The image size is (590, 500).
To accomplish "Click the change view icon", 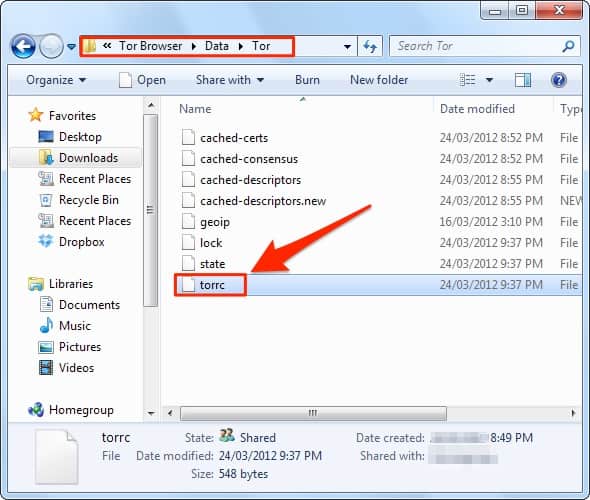I will pyautogui.click(x=467, y=80).
